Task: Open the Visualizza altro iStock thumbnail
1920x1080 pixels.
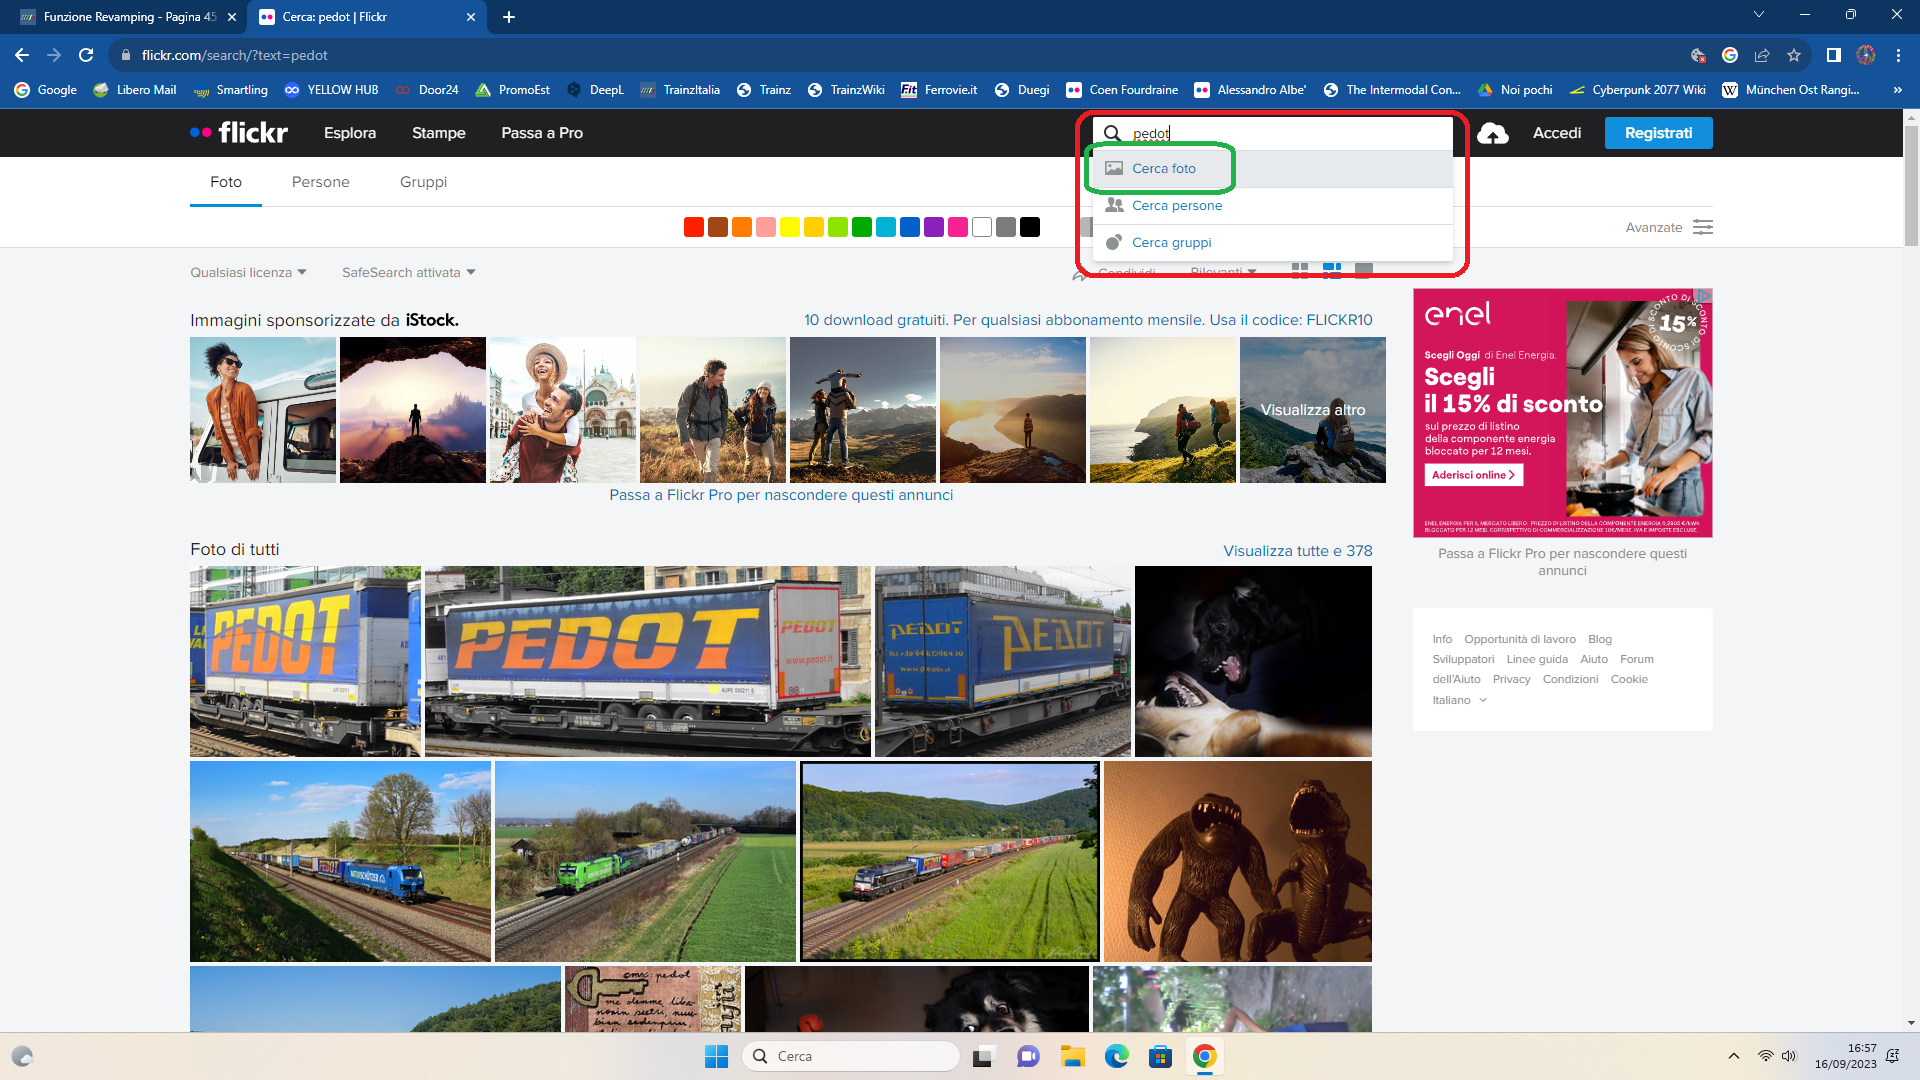Action: (x=1313, y=410)
